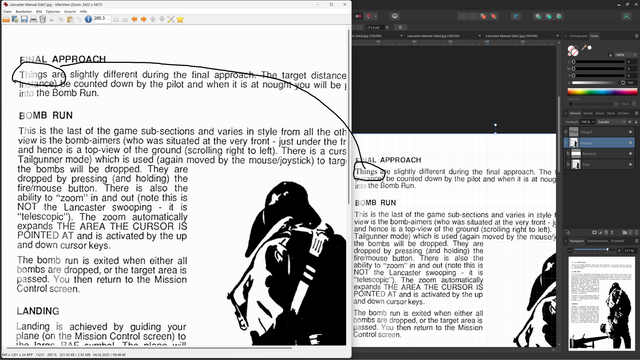
Task: Click the fill/stroke color selector circles
Action: pyautogui.click(x=573, y=51)
